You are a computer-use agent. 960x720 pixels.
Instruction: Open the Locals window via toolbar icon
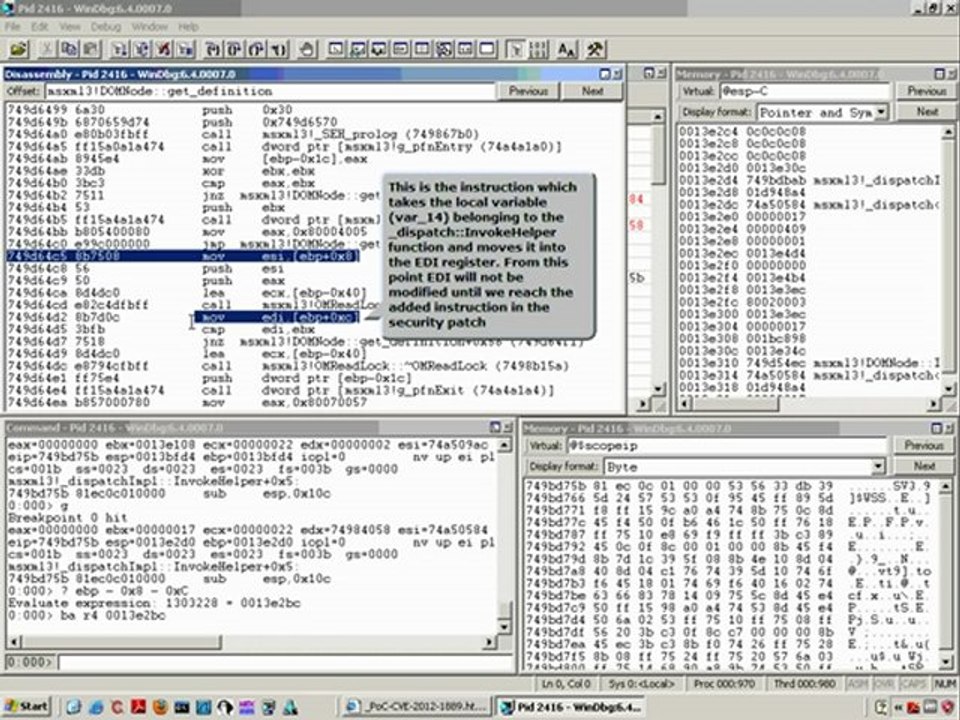pyautogui.click(x=379, y=50)
